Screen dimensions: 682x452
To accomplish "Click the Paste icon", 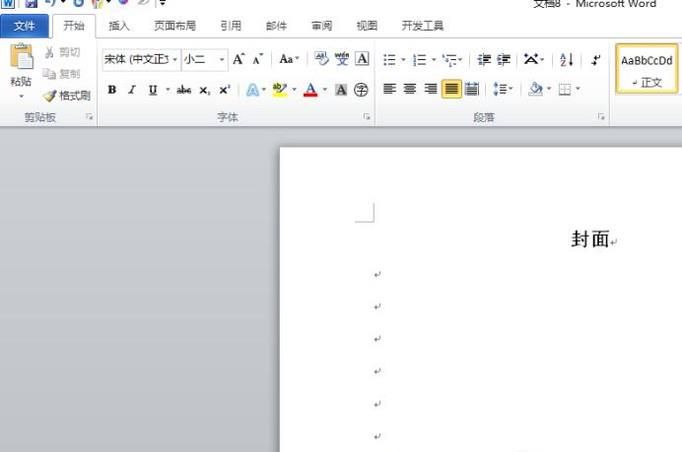I will 21,57.
